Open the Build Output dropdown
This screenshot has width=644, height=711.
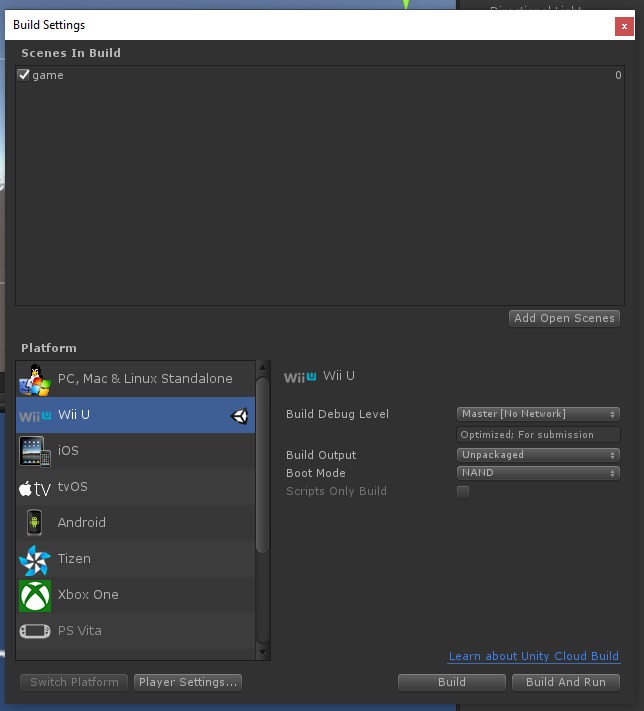(x=538, y=454)
